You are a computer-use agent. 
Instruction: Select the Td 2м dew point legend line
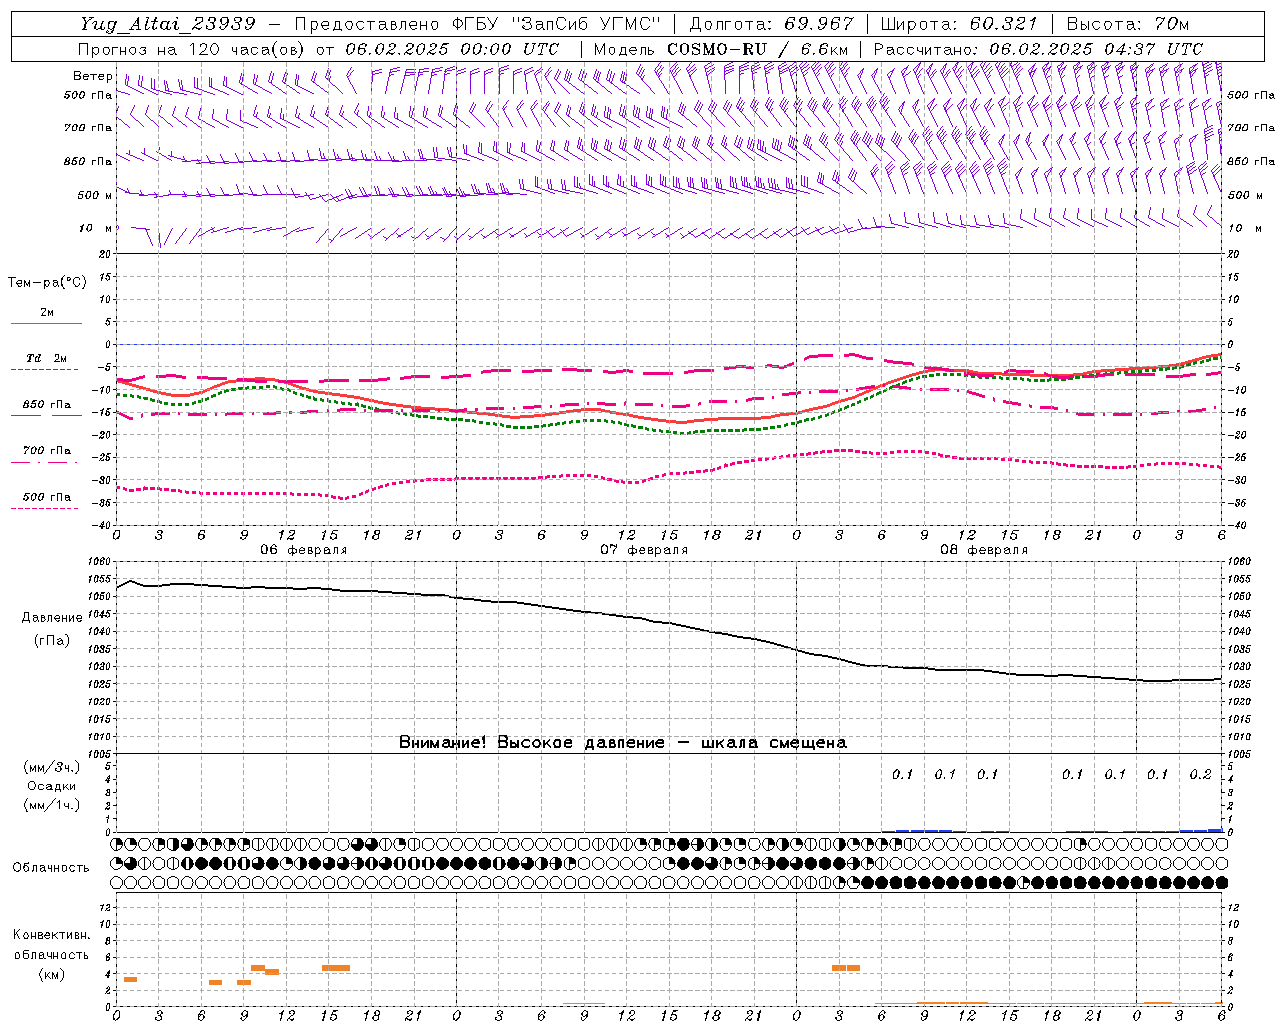pyautogui.click(x=44, y=370)
